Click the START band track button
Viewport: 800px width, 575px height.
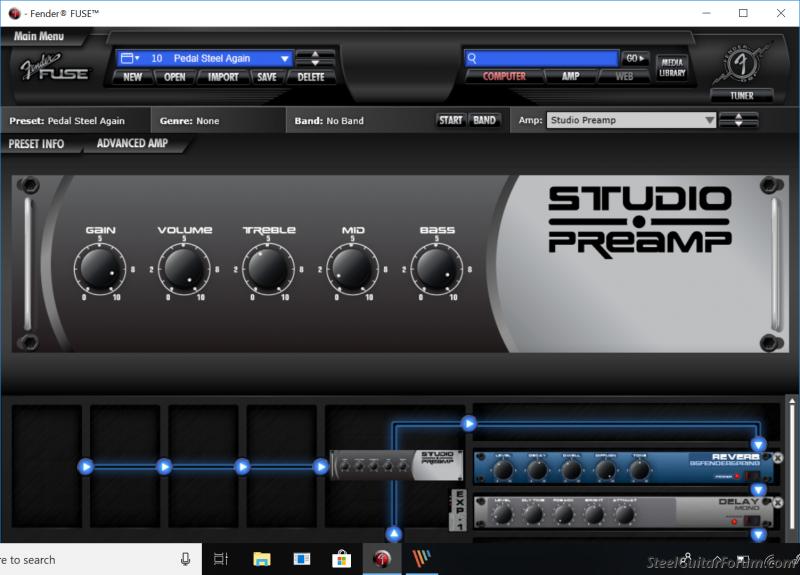[451, 120]
